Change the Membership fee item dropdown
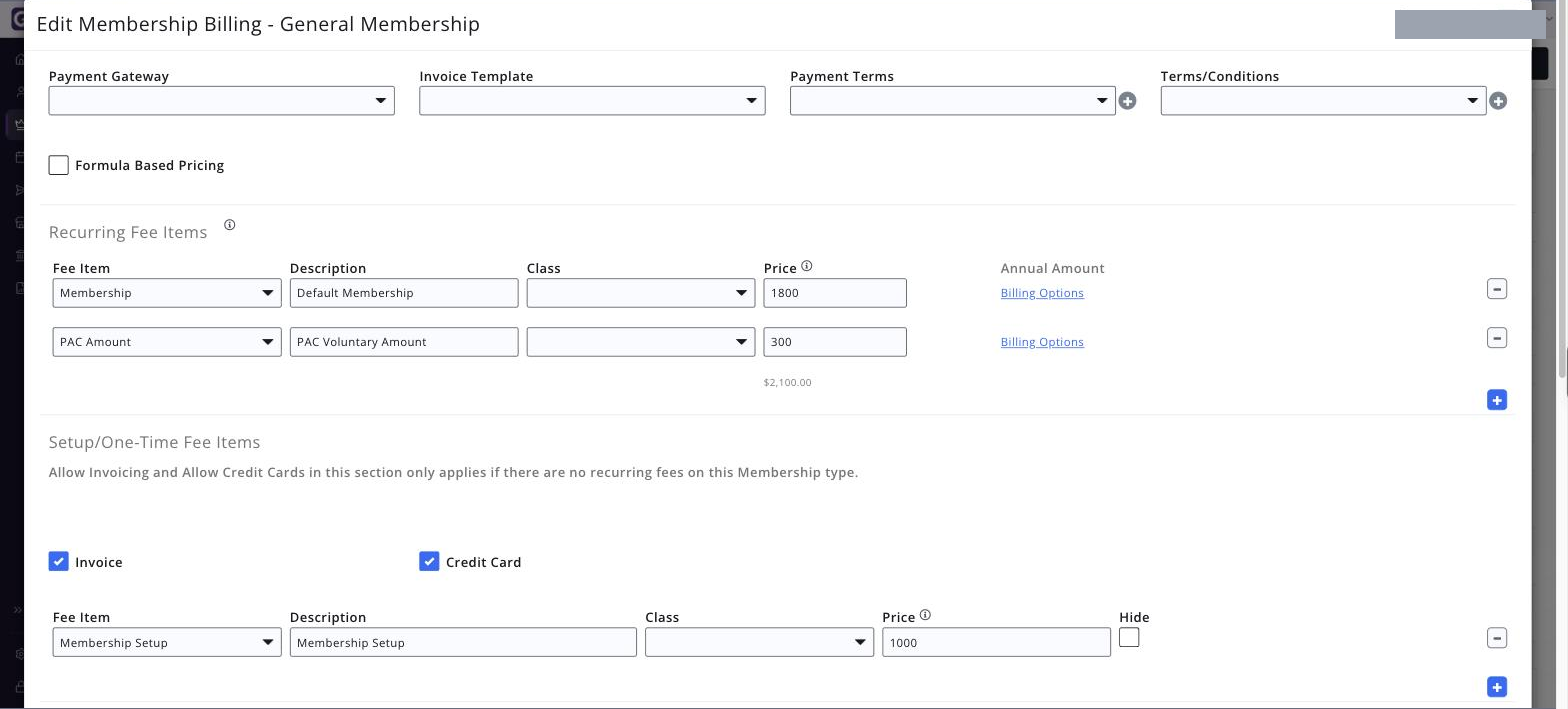This screenshot has height=709, width=1568. [167, 293]
